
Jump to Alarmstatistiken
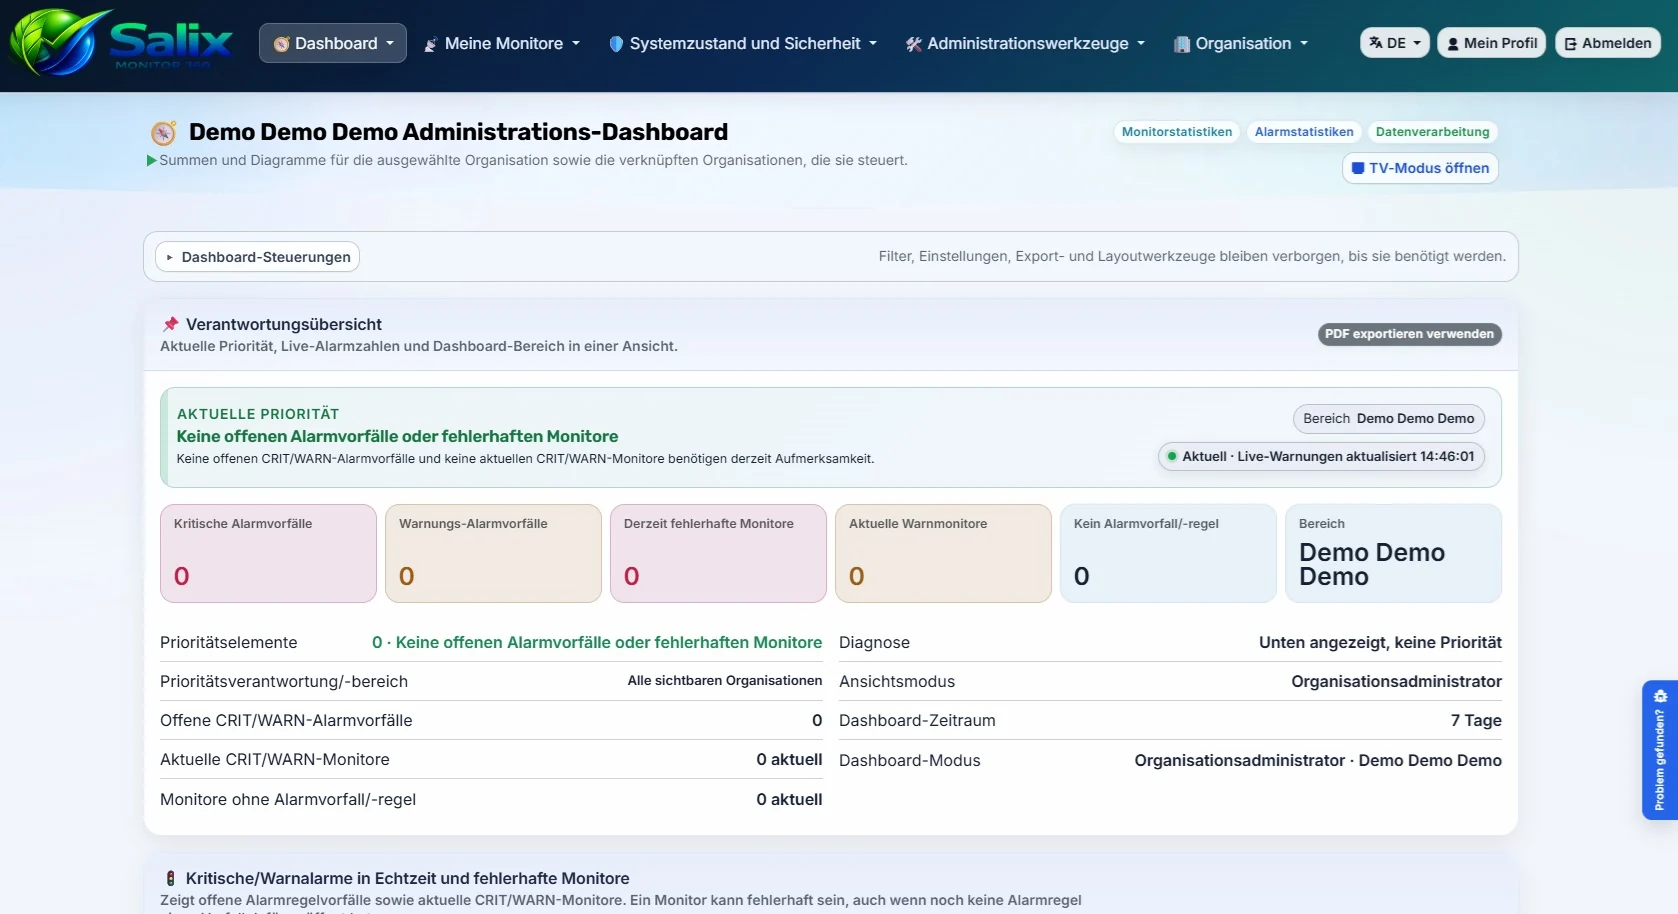point(1304,132)
